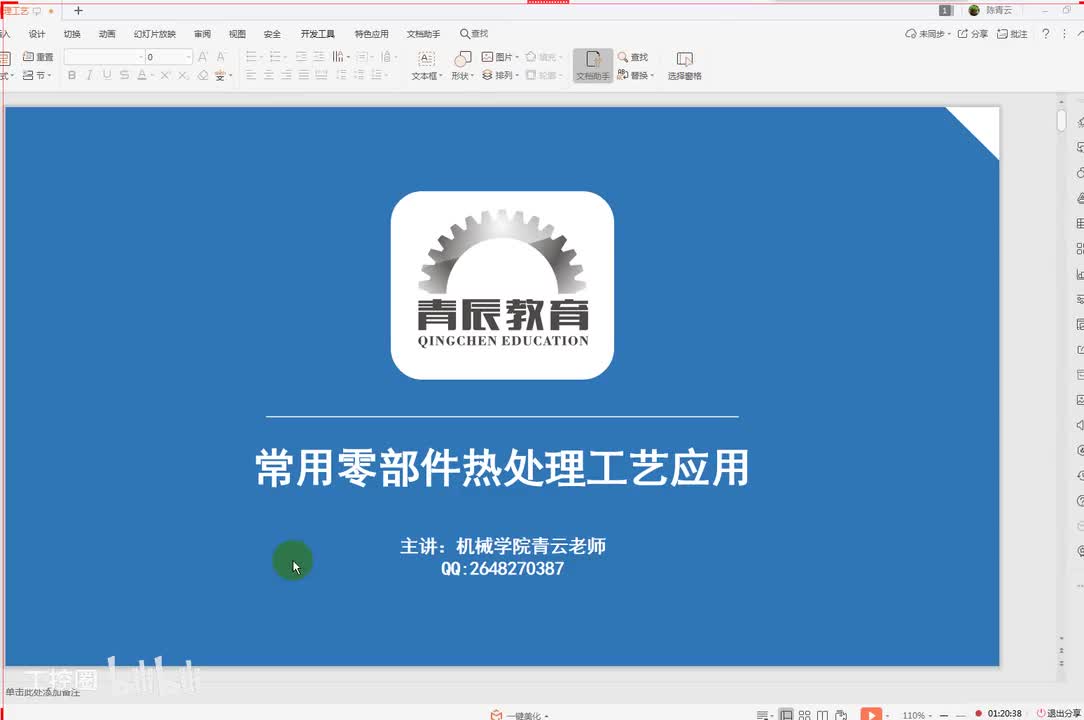Click the 退出分享 exit sharing button
This screenshot has width=1084, height=720.
[1058, 713]
